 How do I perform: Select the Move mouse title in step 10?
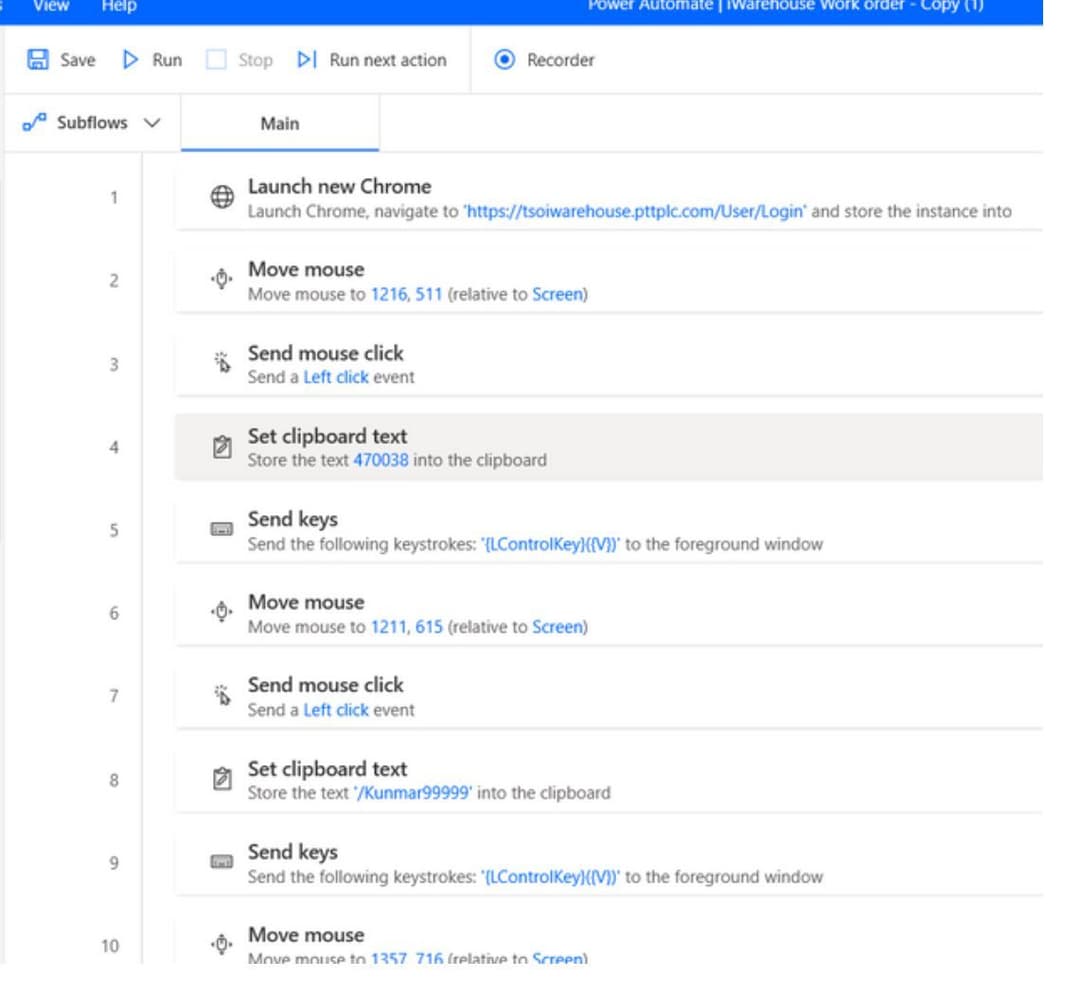pyautogui.click(x=306, y=935)
